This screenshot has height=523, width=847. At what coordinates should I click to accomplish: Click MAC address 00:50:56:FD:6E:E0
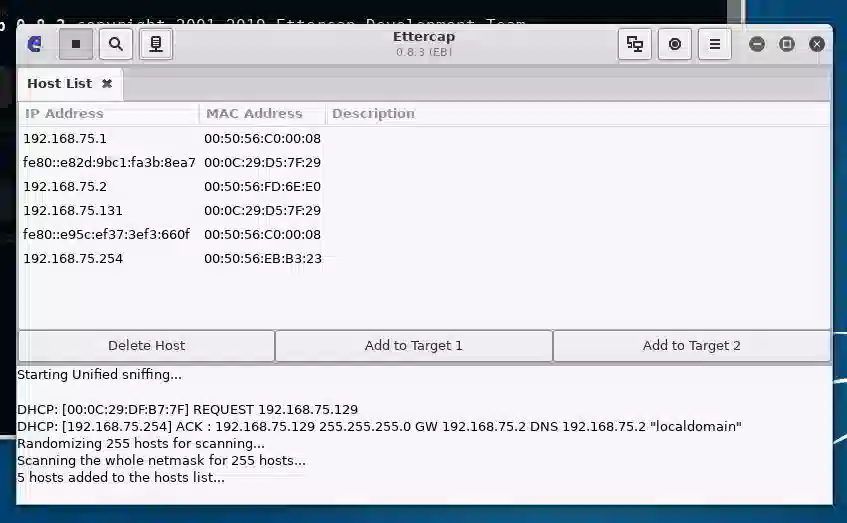point(263,186)
